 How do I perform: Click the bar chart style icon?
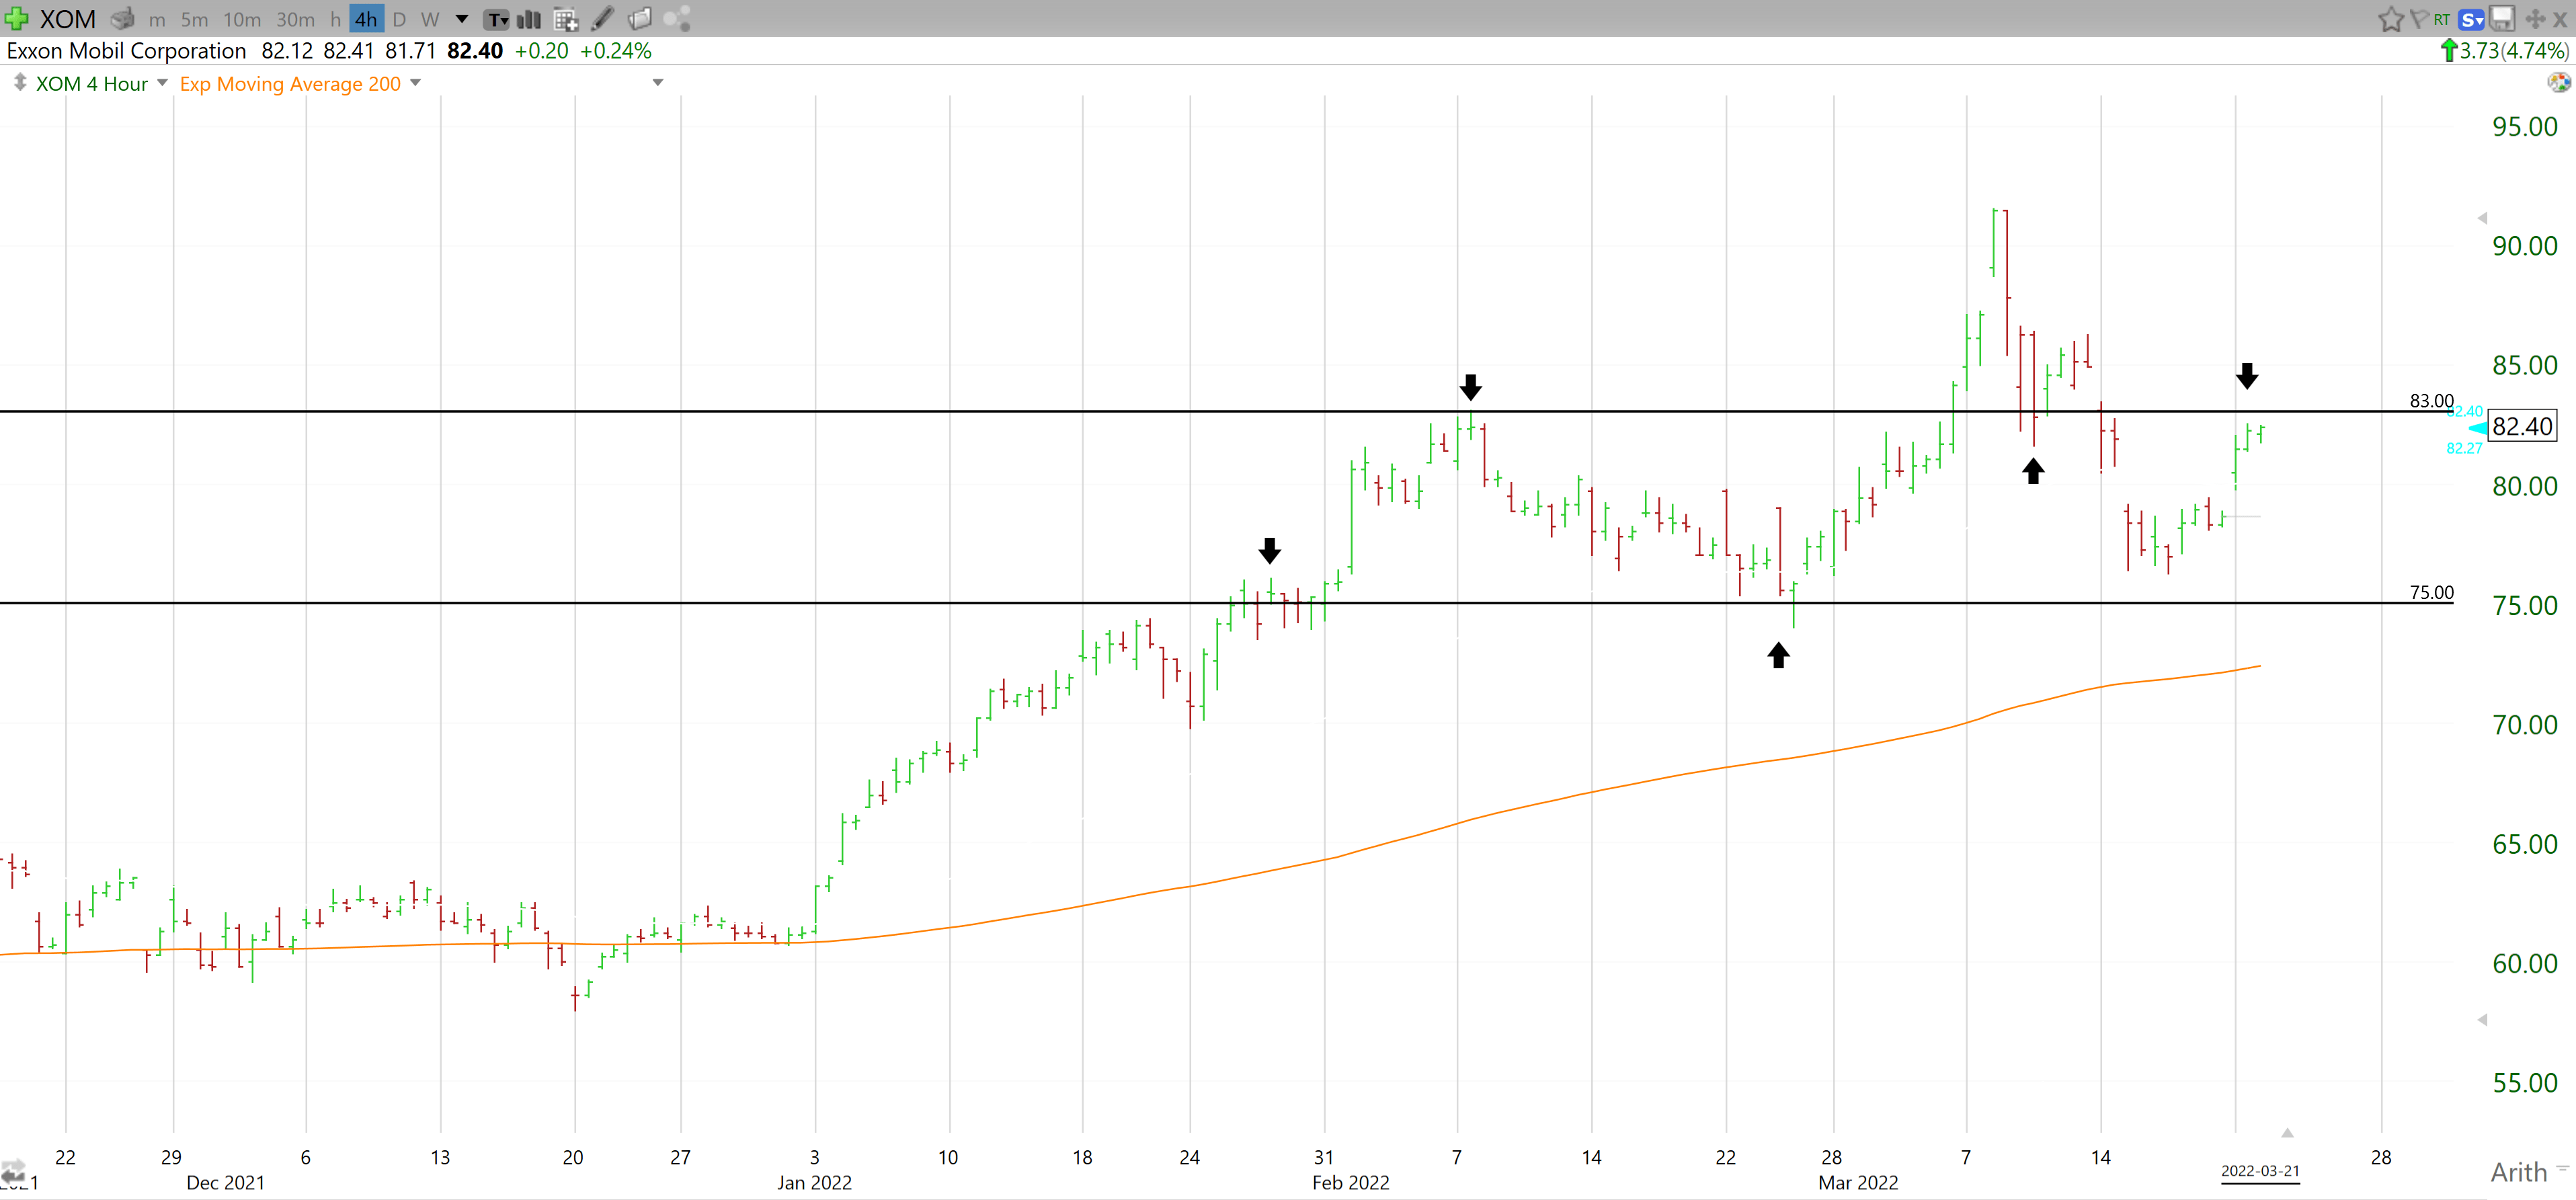tap(529, 19)
